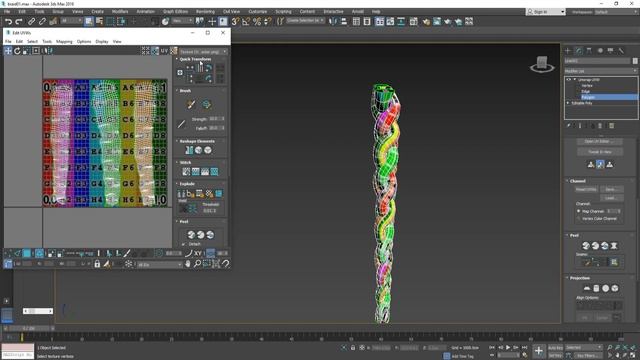Click the first Stitch icon
This screenshot has width=640, height=360.
[x=186, y=172]
